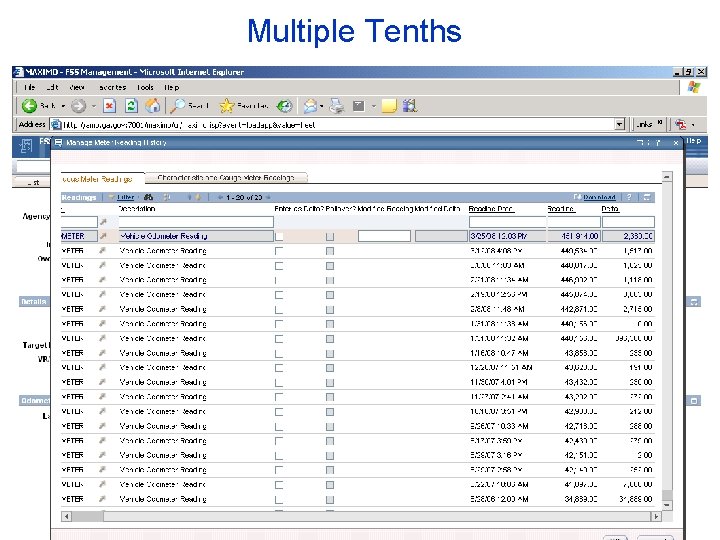This screenshot has width=720, height=540.
Task: Click the Filter link in Readings bar
Action: (125, 197)
